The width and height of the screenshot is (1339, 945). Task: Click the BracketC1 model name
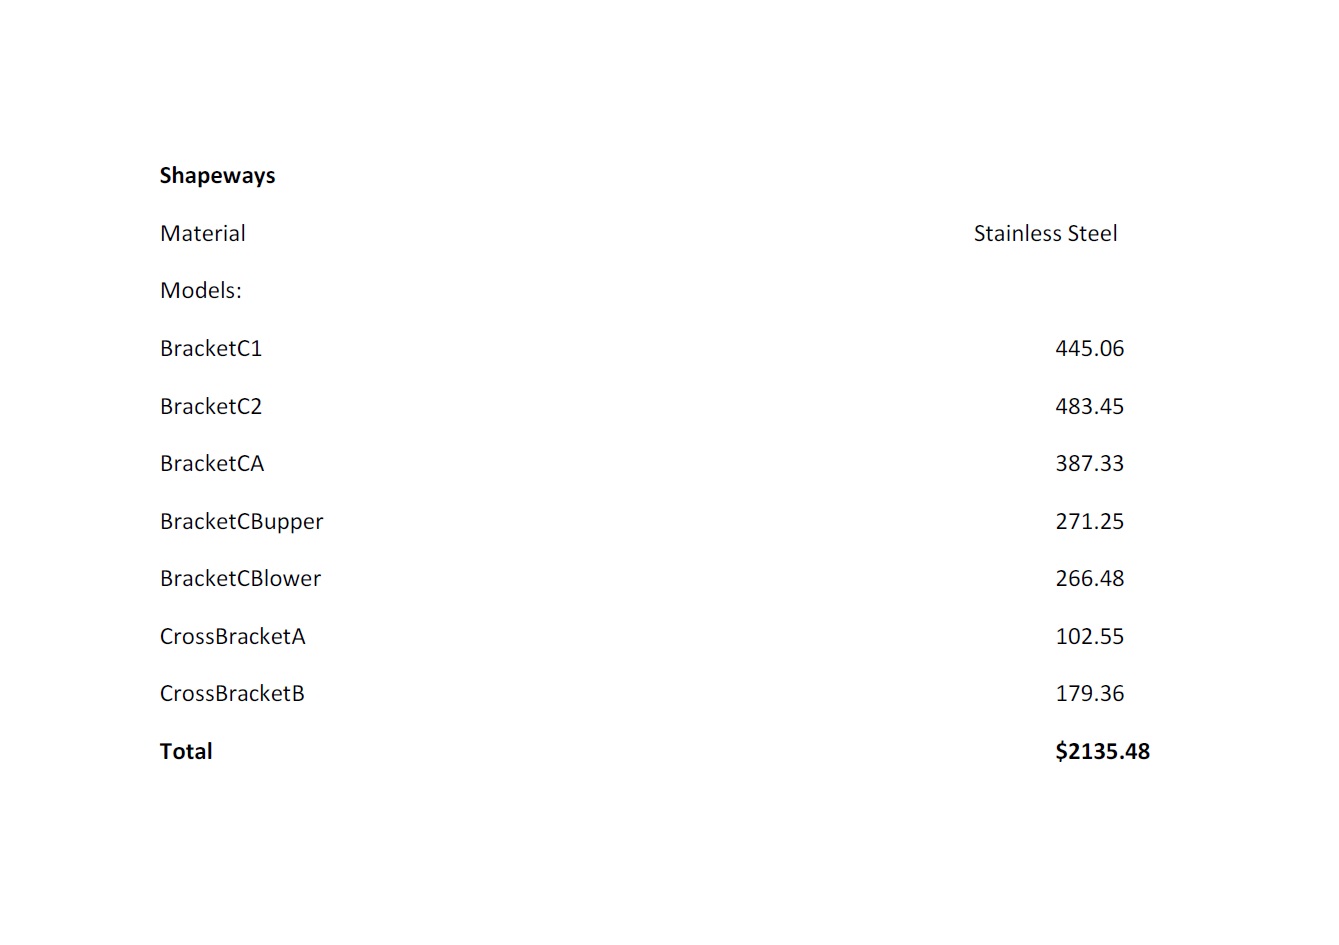pyautogui.click(x=210, y=349)
